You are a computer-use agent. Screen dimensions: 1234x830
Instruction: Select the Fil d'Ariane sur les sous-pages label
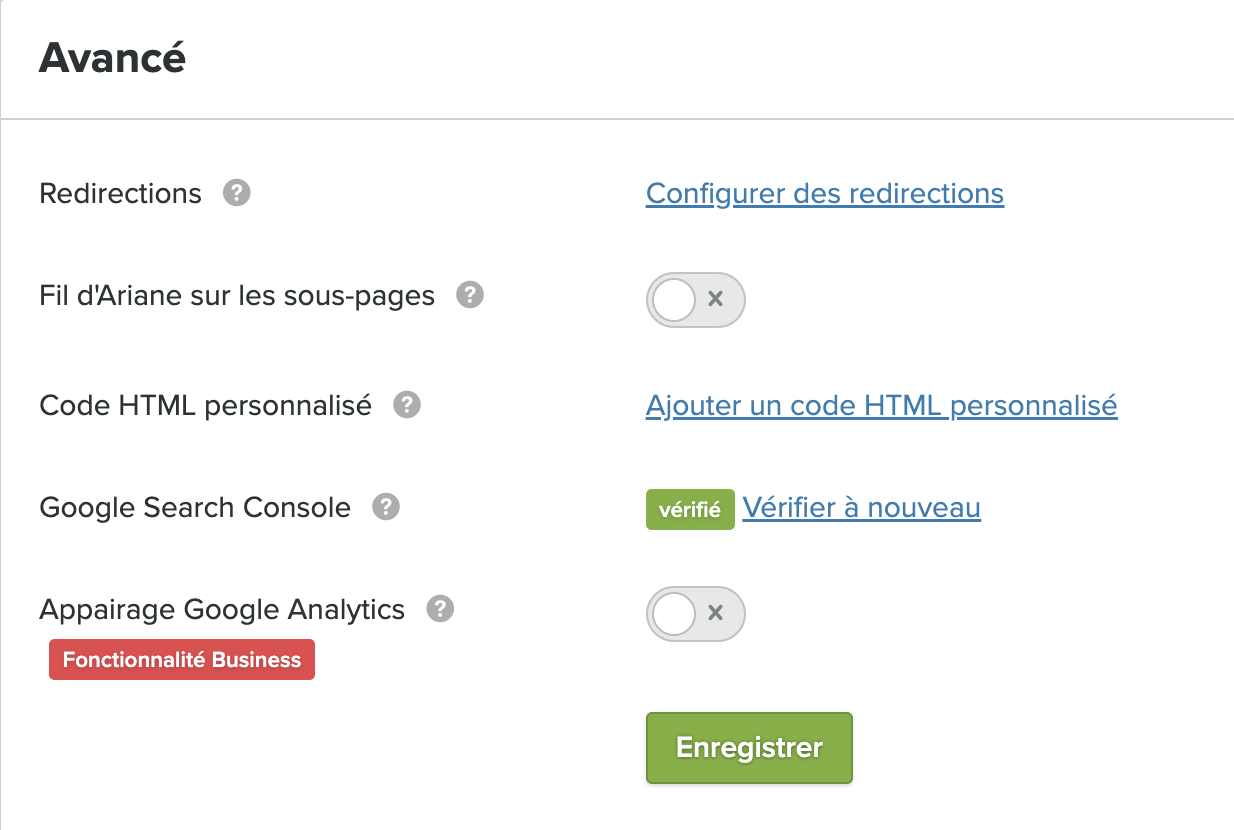(237, 296)
